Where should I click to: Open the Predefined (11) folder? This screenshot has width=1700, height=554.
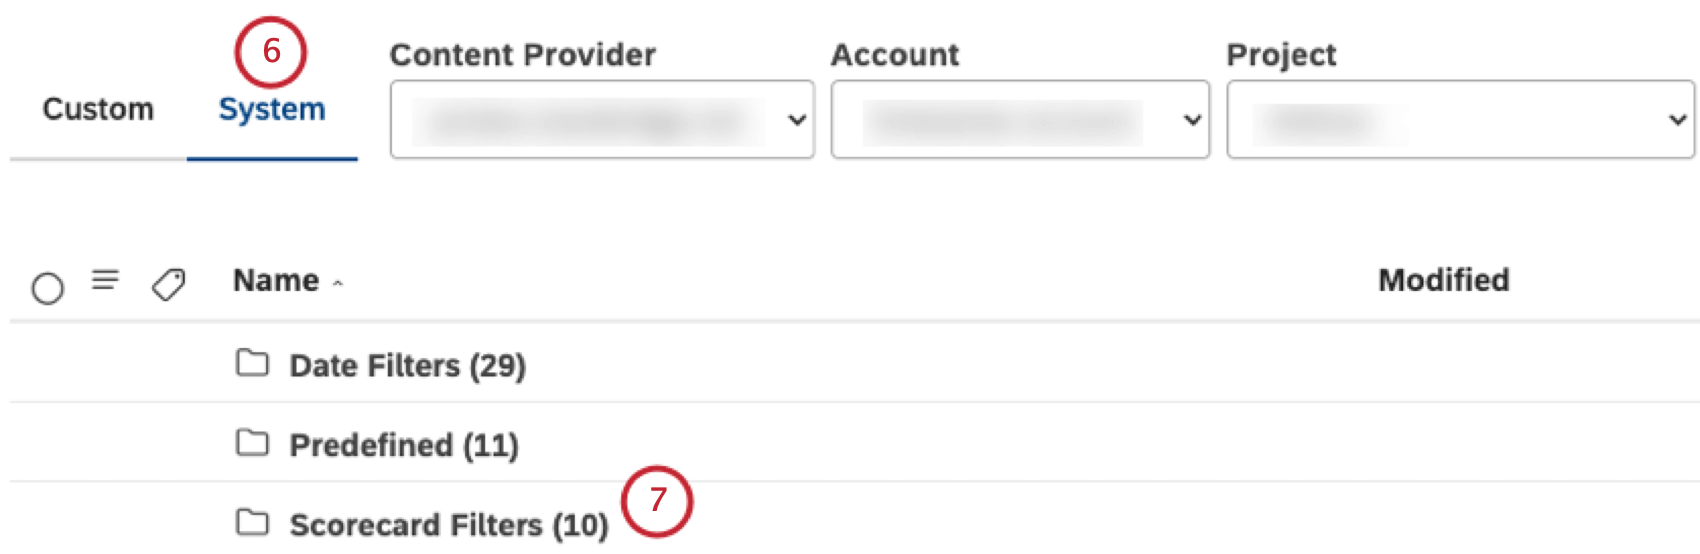click(x=404, y=445)
